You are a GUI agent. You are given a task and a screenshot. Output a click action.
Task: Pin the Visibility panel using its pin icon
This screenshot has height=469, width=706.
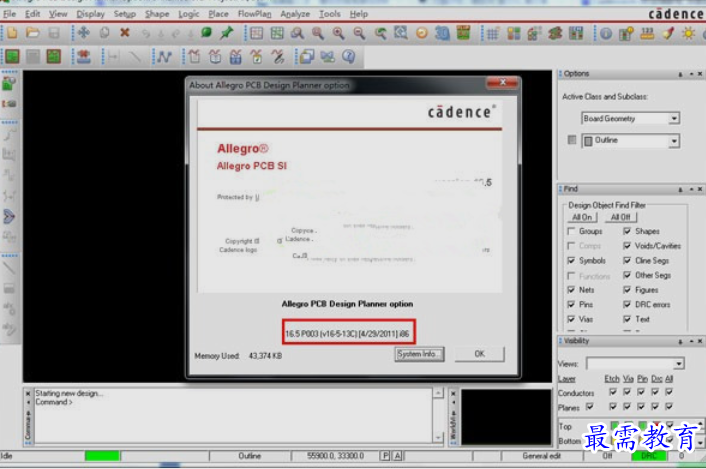(680, 342)
